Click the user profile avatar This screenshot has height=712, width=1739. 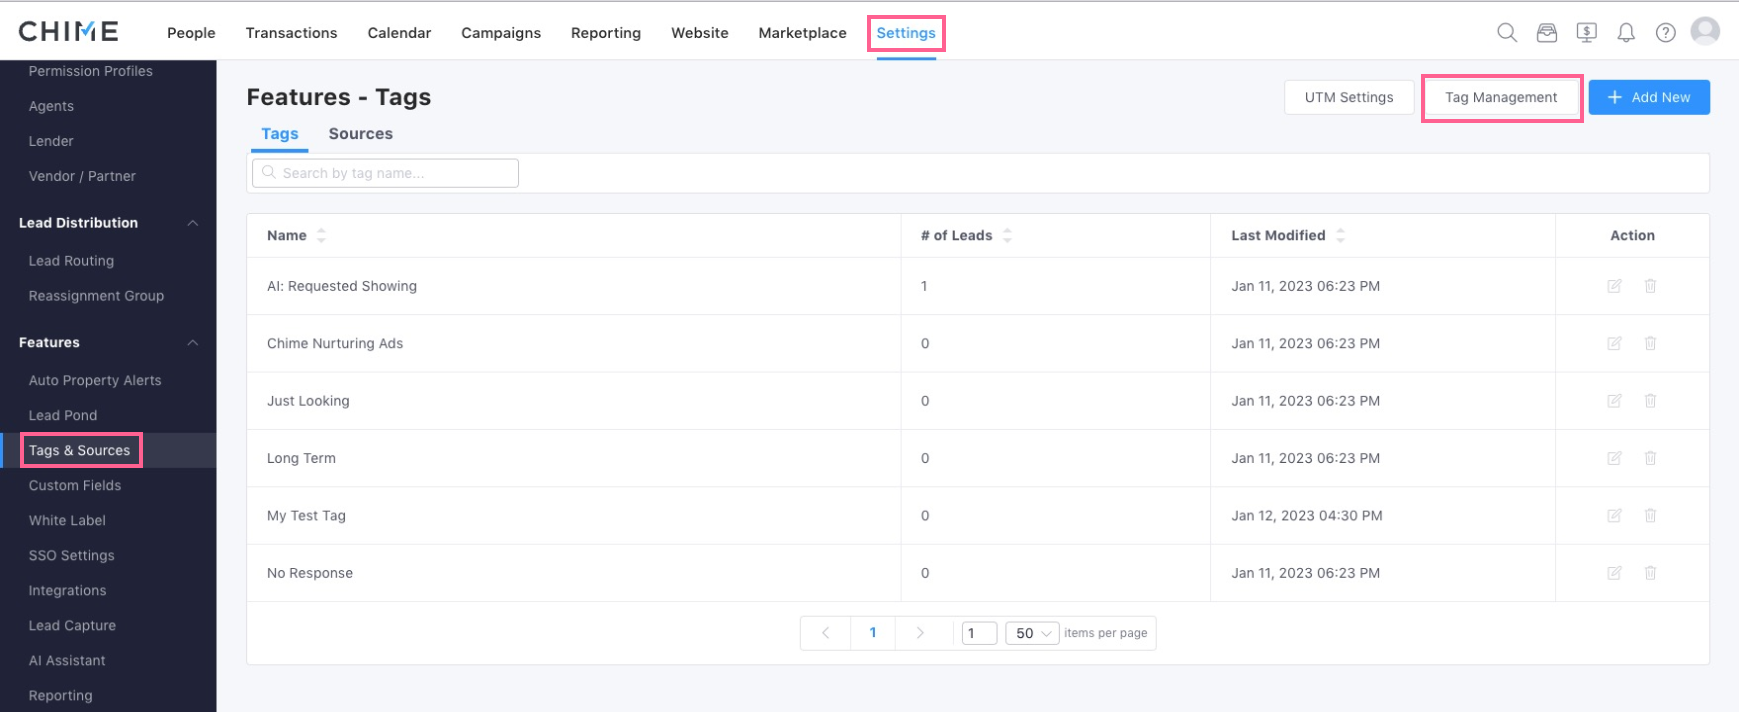point(1705,32)
